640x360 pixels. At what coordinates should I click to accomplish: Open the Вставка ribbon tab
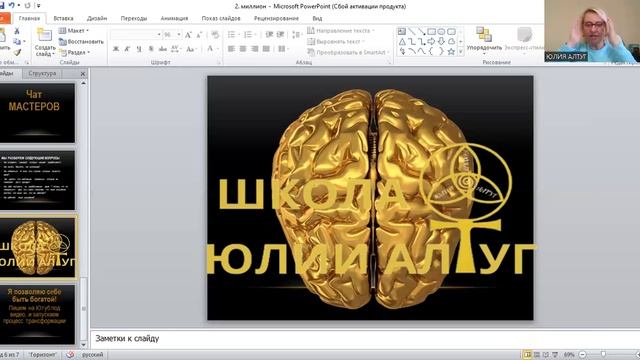click(63, 18)
